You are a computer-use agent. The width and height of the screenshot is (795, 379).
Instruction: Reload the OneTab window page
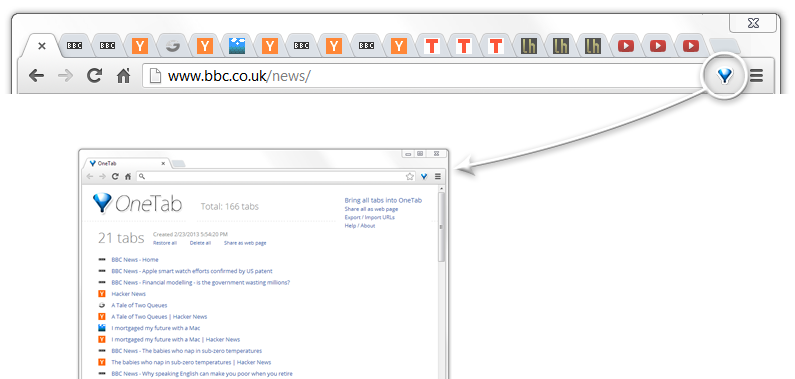pyautogui.click(x=115, y=176)
